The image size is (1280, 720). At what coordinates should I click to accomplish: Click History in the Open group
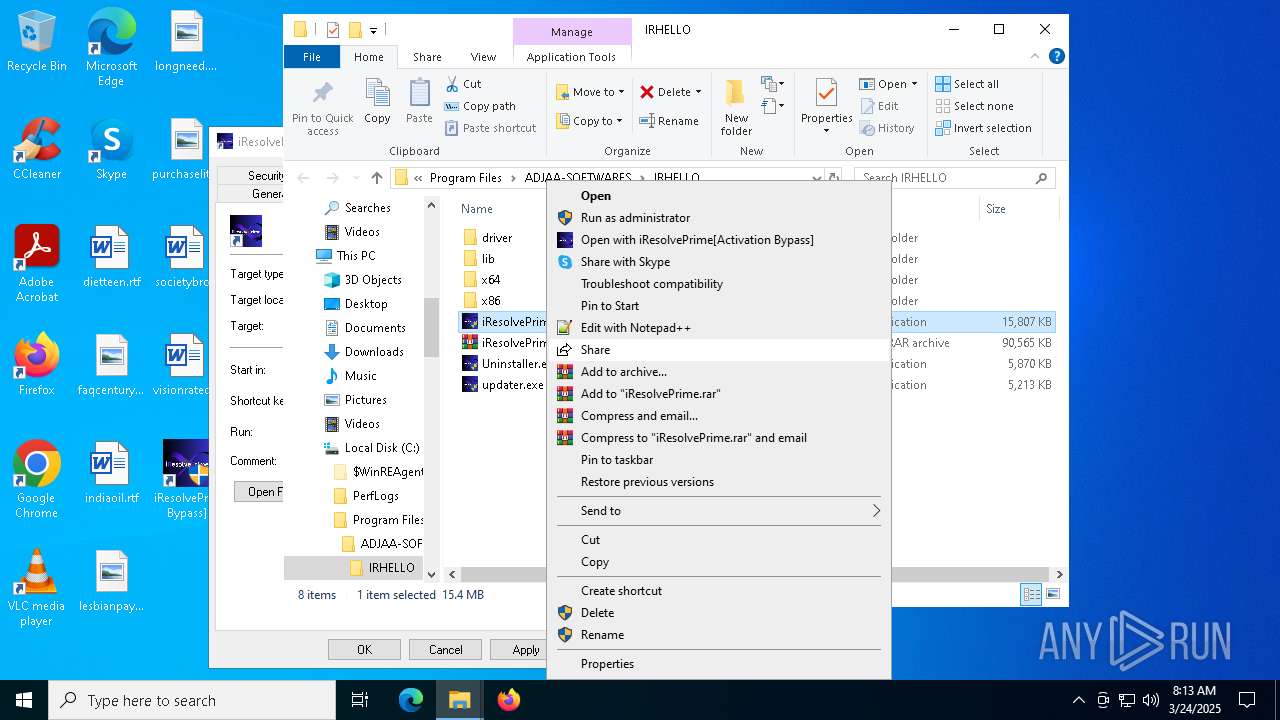click(x=886, y=128)
